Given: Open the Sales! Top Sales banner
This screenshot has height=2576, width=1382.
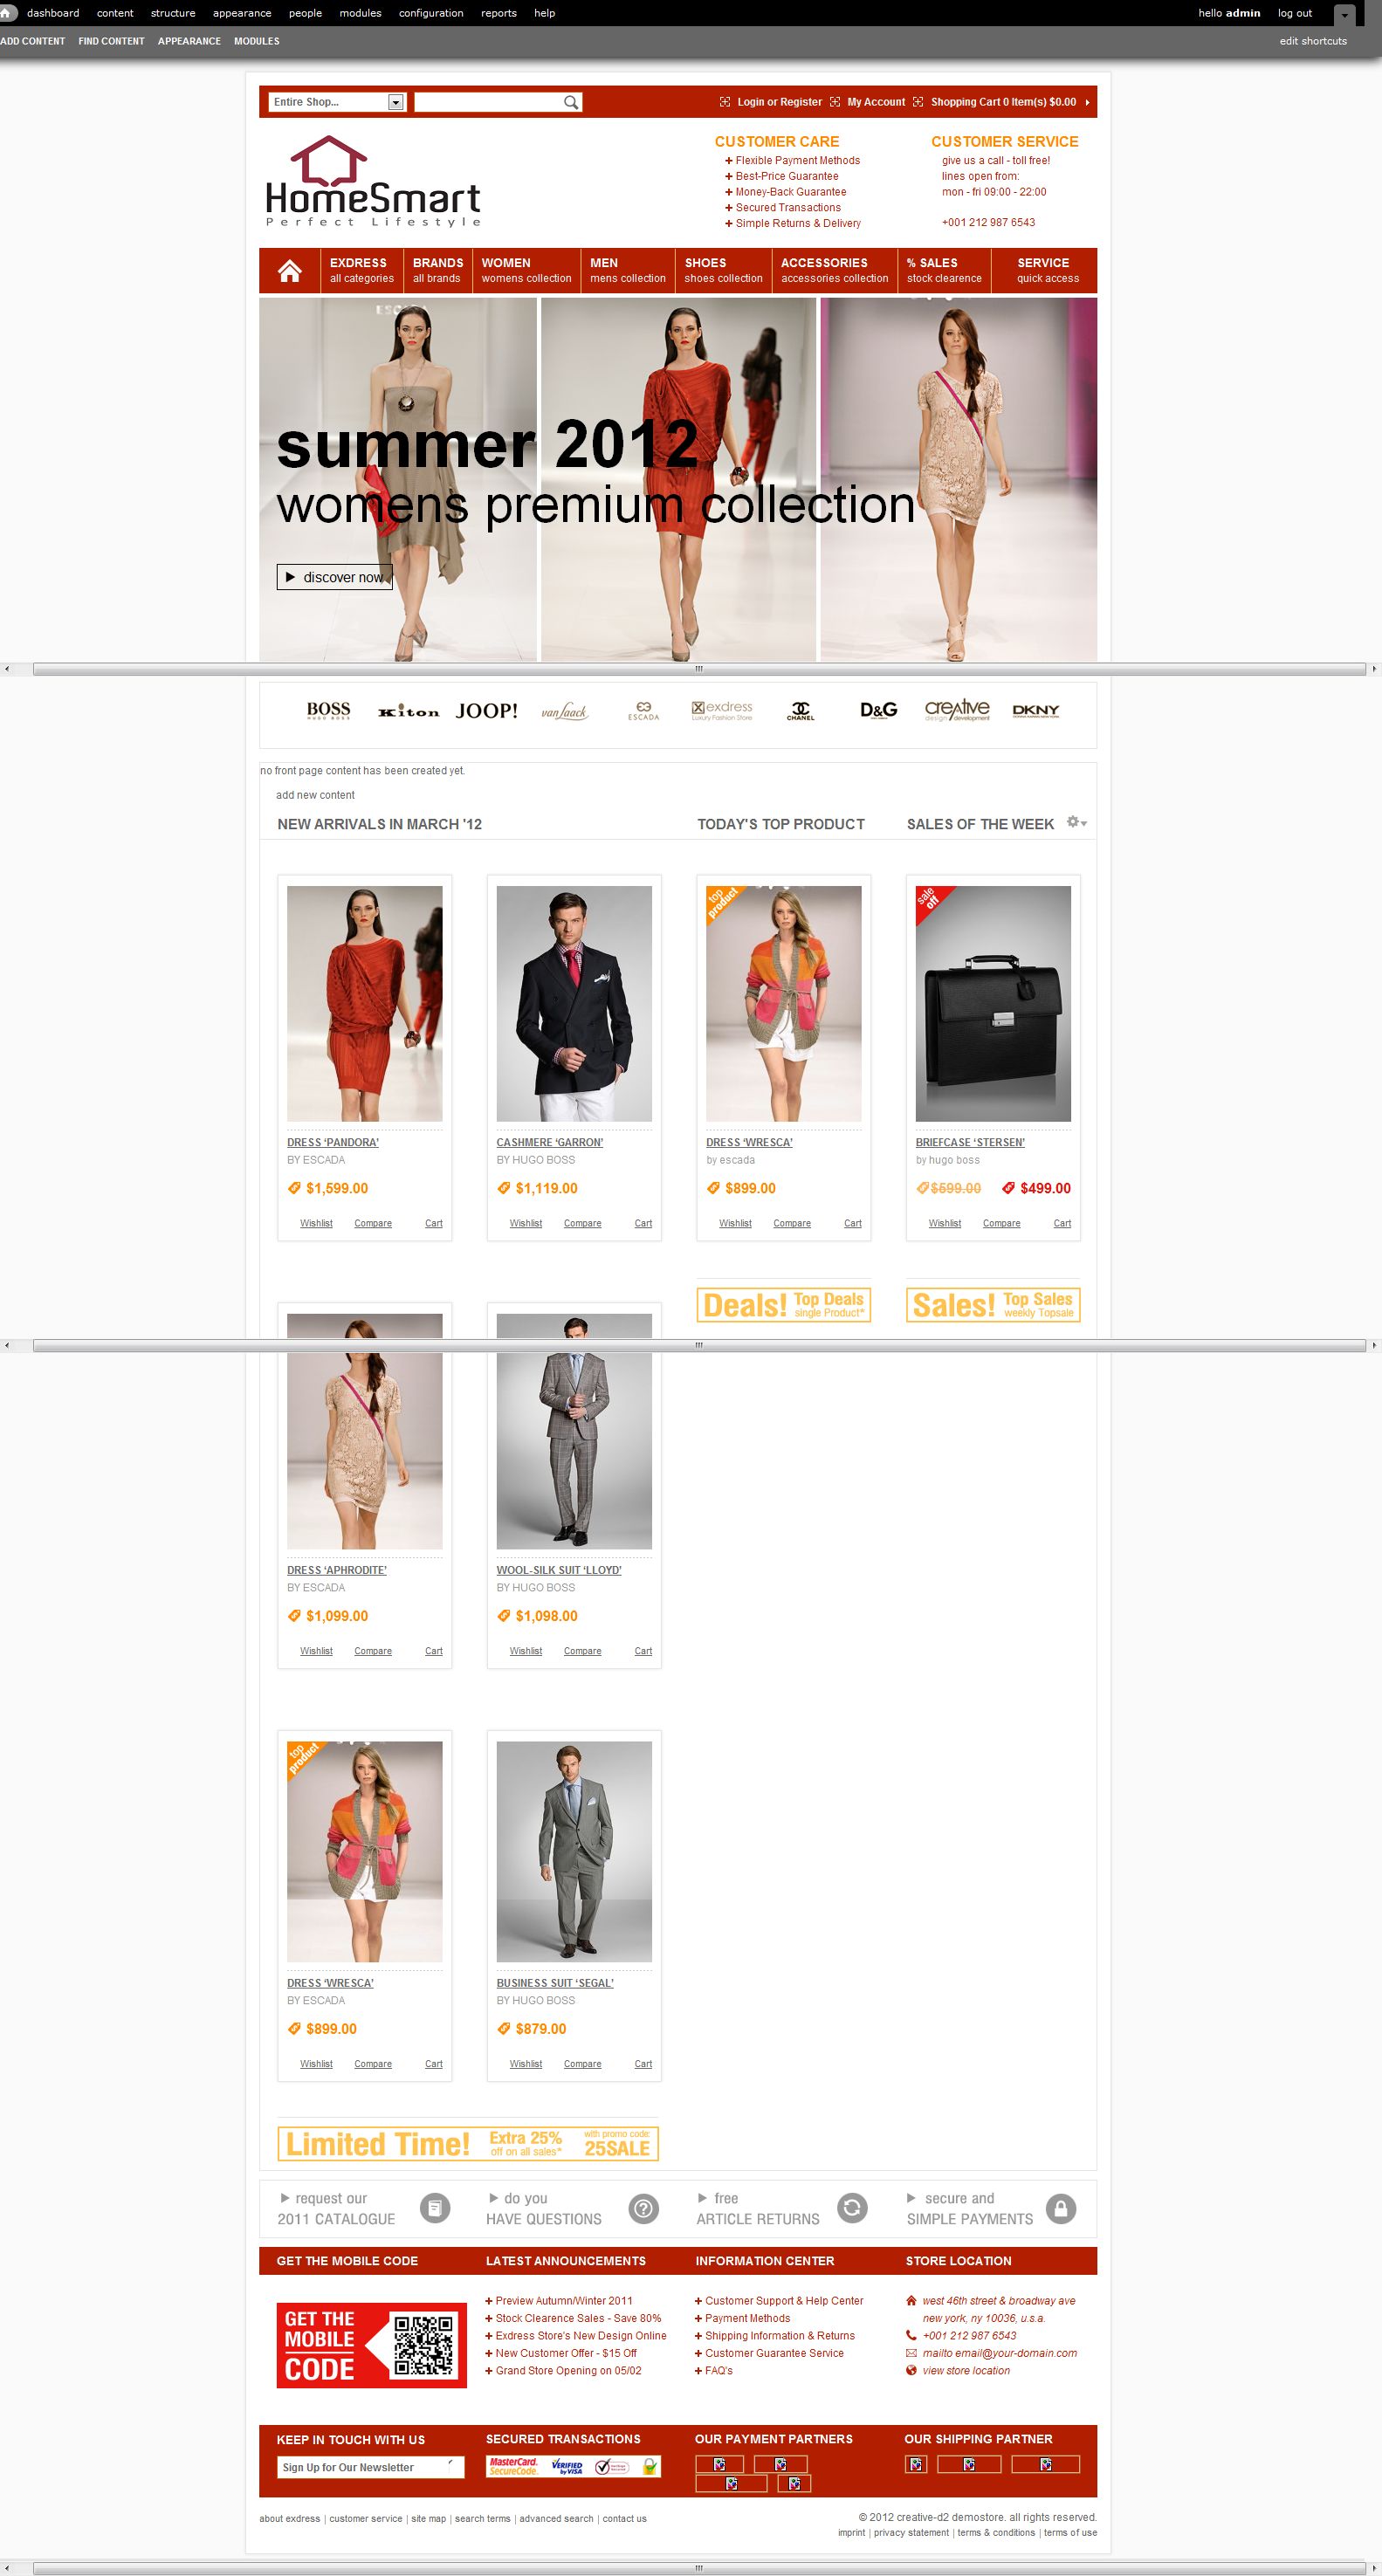Looking at the screenshot, I should click(x=993, y=1305).
